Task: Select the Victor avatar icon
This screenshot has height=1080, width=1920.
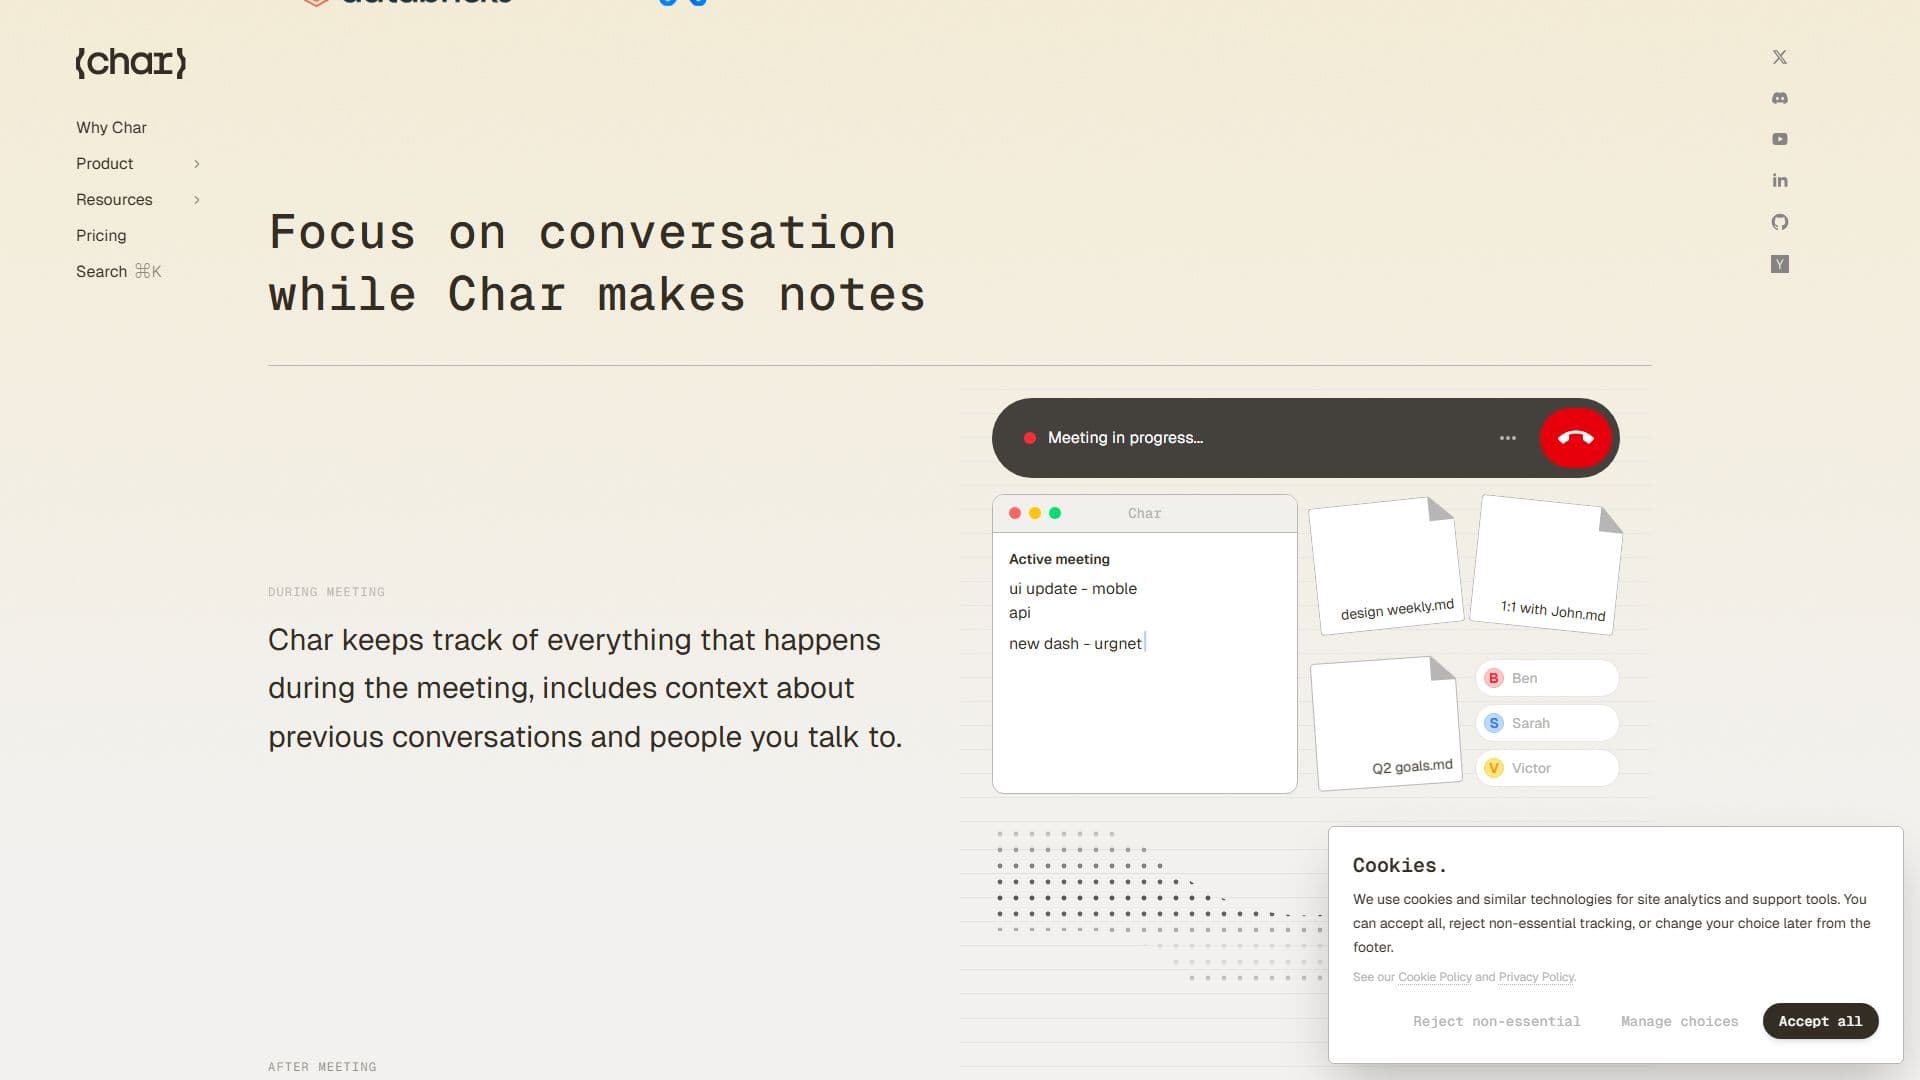Action: [x=1493, y=768]
